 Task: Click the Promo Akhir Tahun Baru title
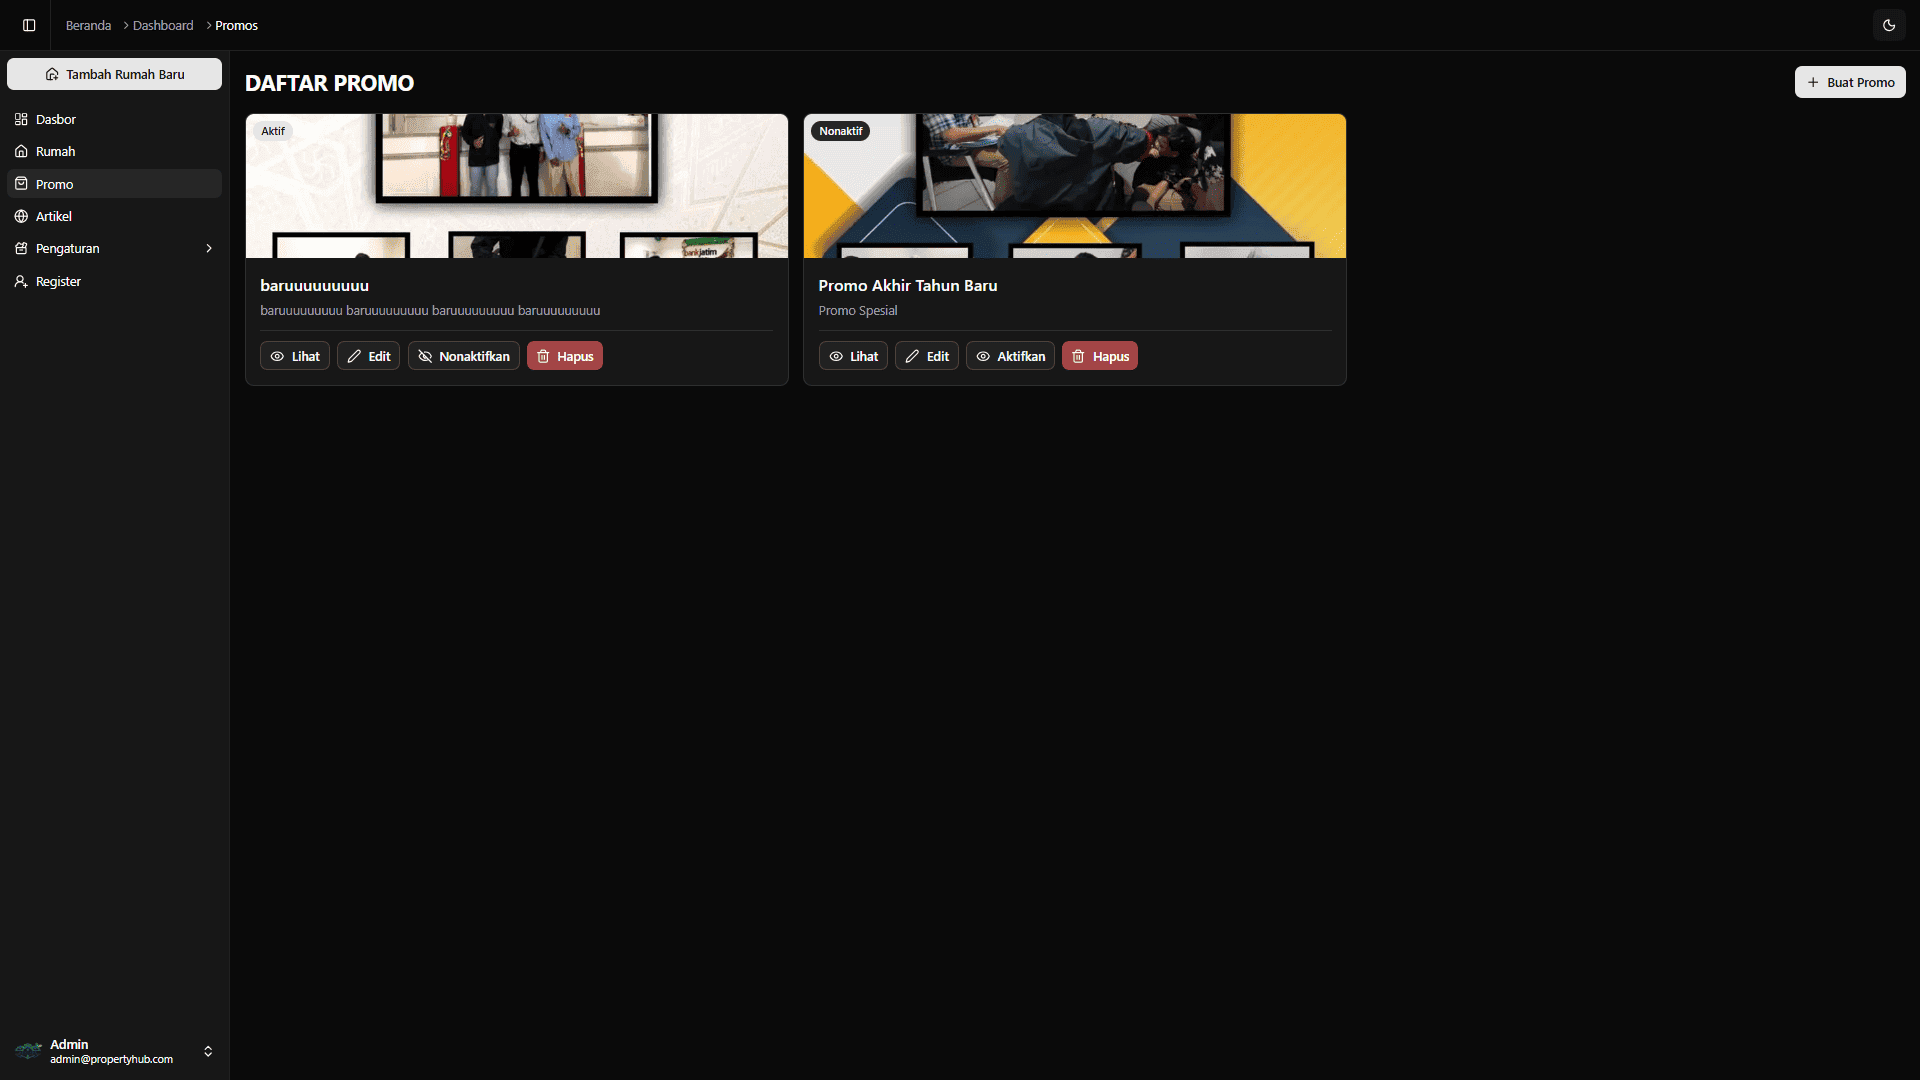[x=907, y=285]
